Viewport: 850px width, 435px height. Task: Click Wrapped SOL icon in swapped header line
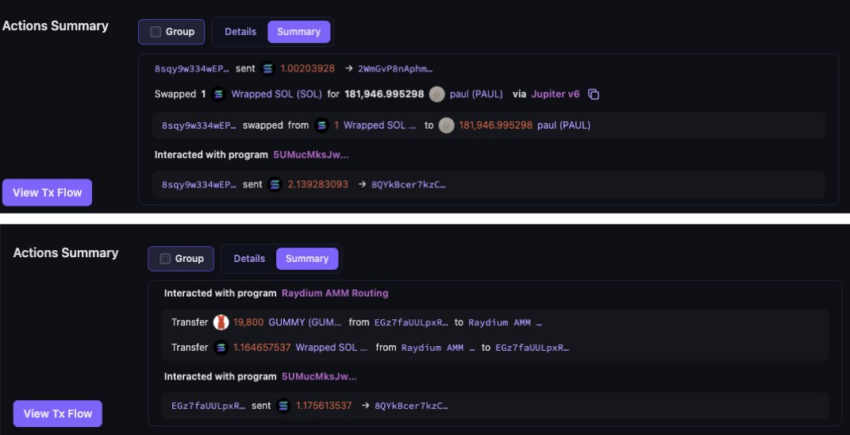coord(218,94)
